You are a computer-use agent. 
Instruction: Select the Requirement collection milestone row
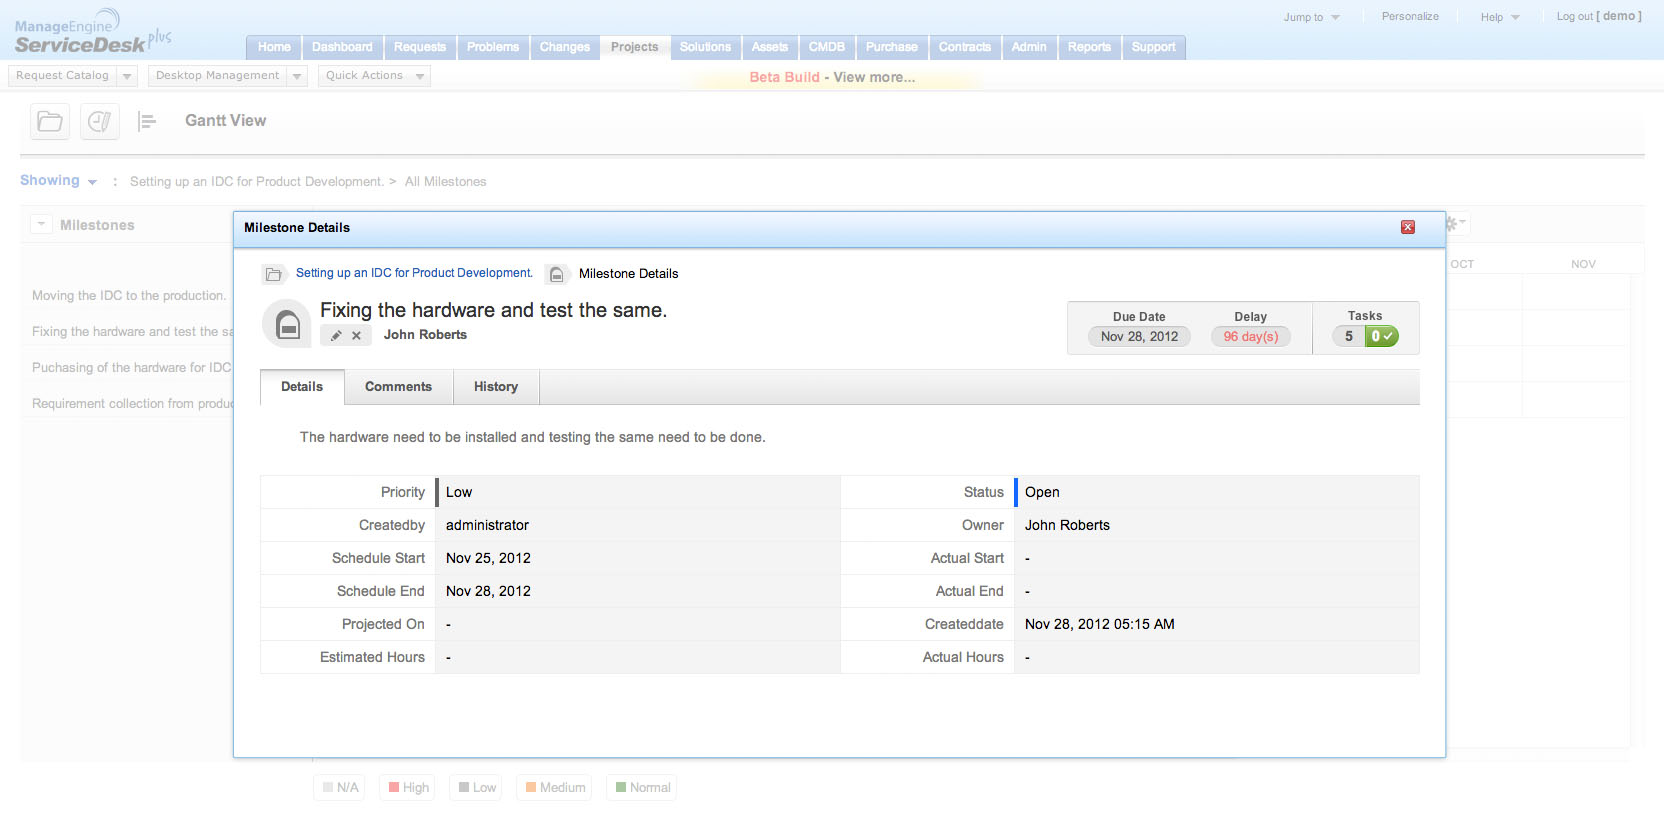[132, 404]
